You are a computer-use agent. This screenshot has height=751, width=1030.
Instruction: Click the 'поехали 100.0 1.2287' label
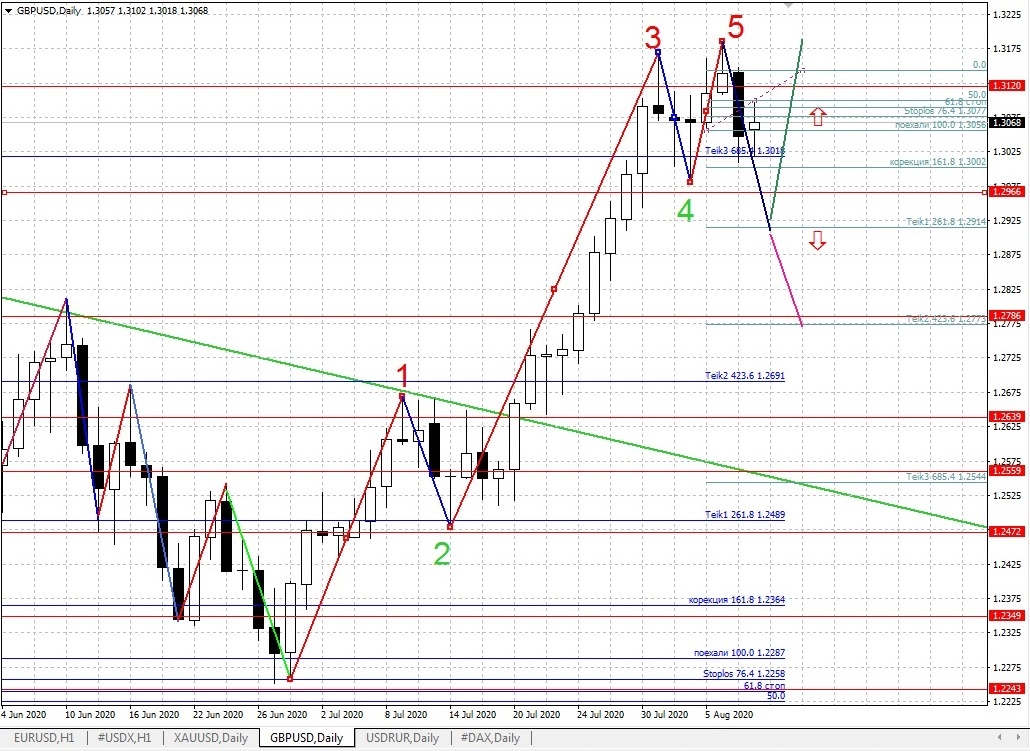(x=739, y=652)
